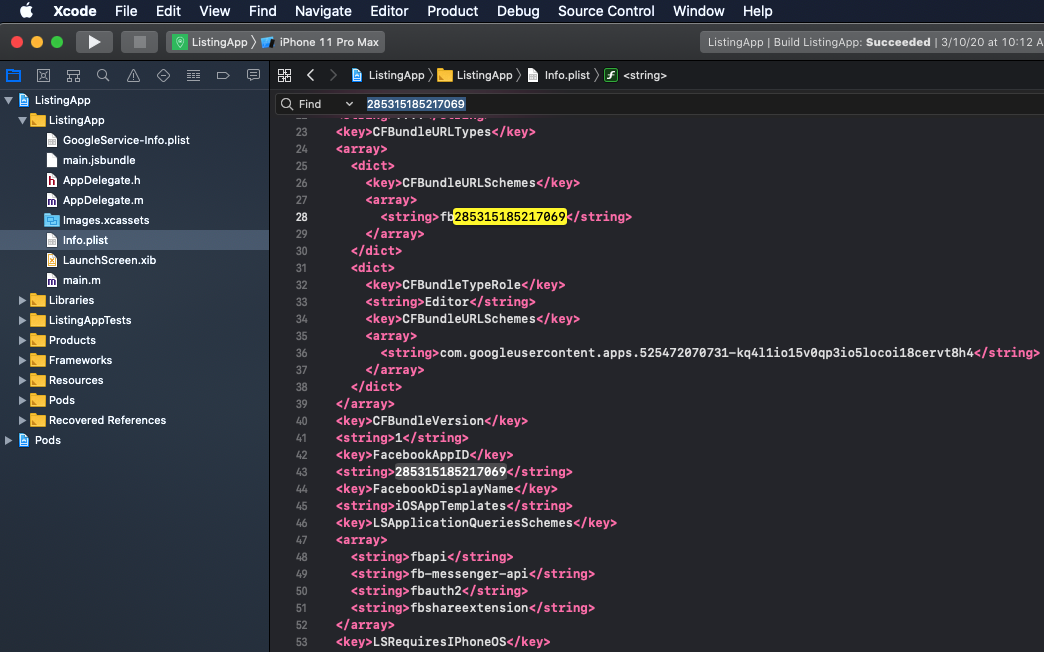Expand the bottom Pods project
Screen dimensions: 1044x652
(9, 440)
